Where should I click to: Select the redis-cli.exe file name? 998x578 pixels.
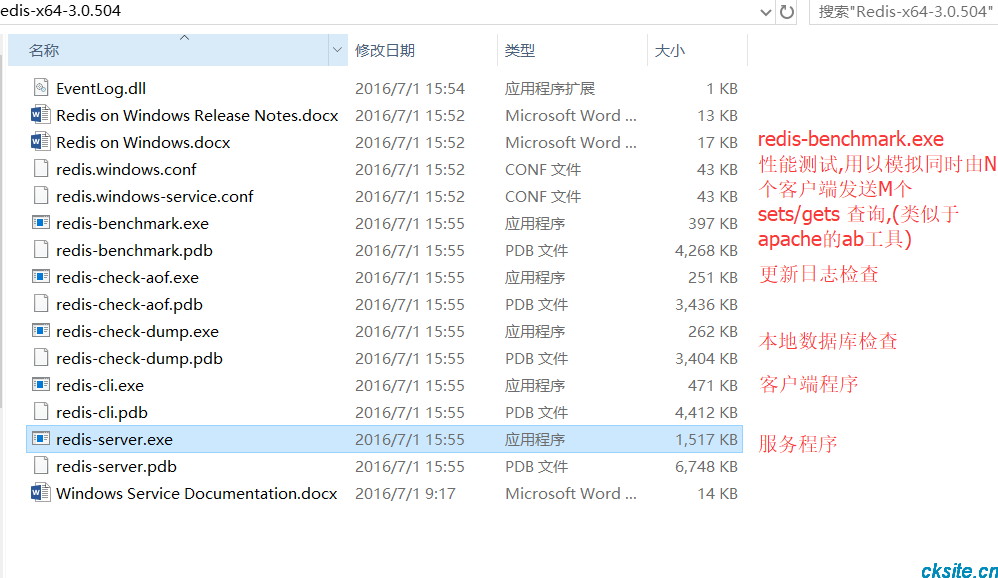coord(100,386)
